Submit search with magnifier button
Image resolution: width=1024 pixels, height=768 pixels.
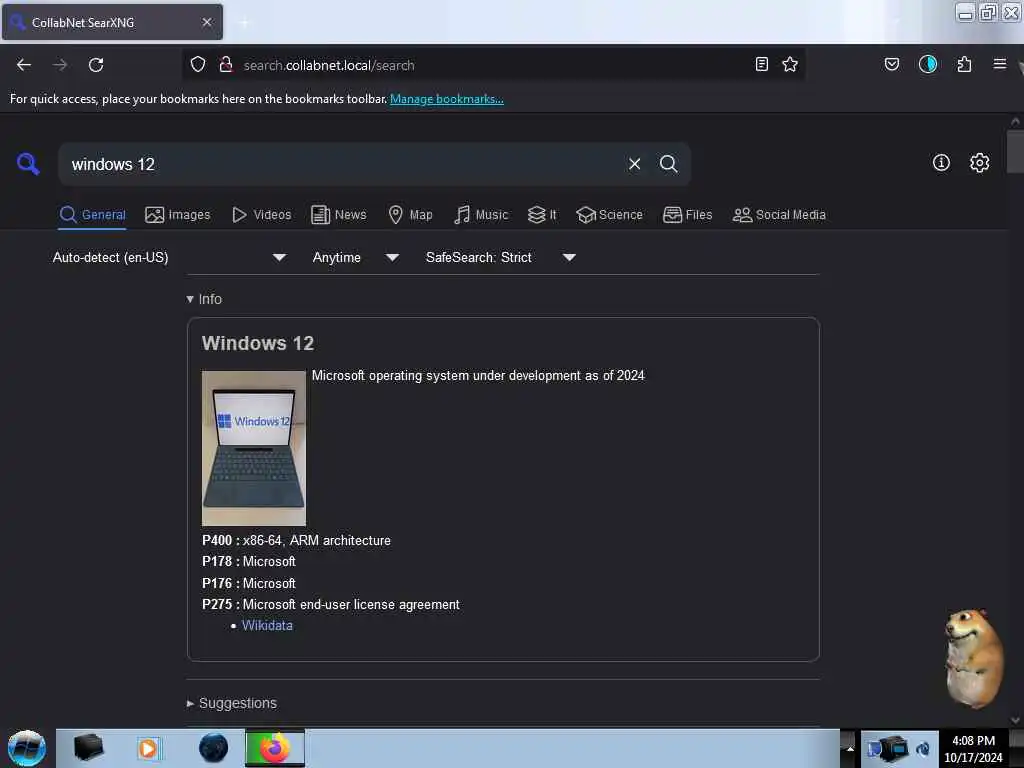click(x=668, y=164)
